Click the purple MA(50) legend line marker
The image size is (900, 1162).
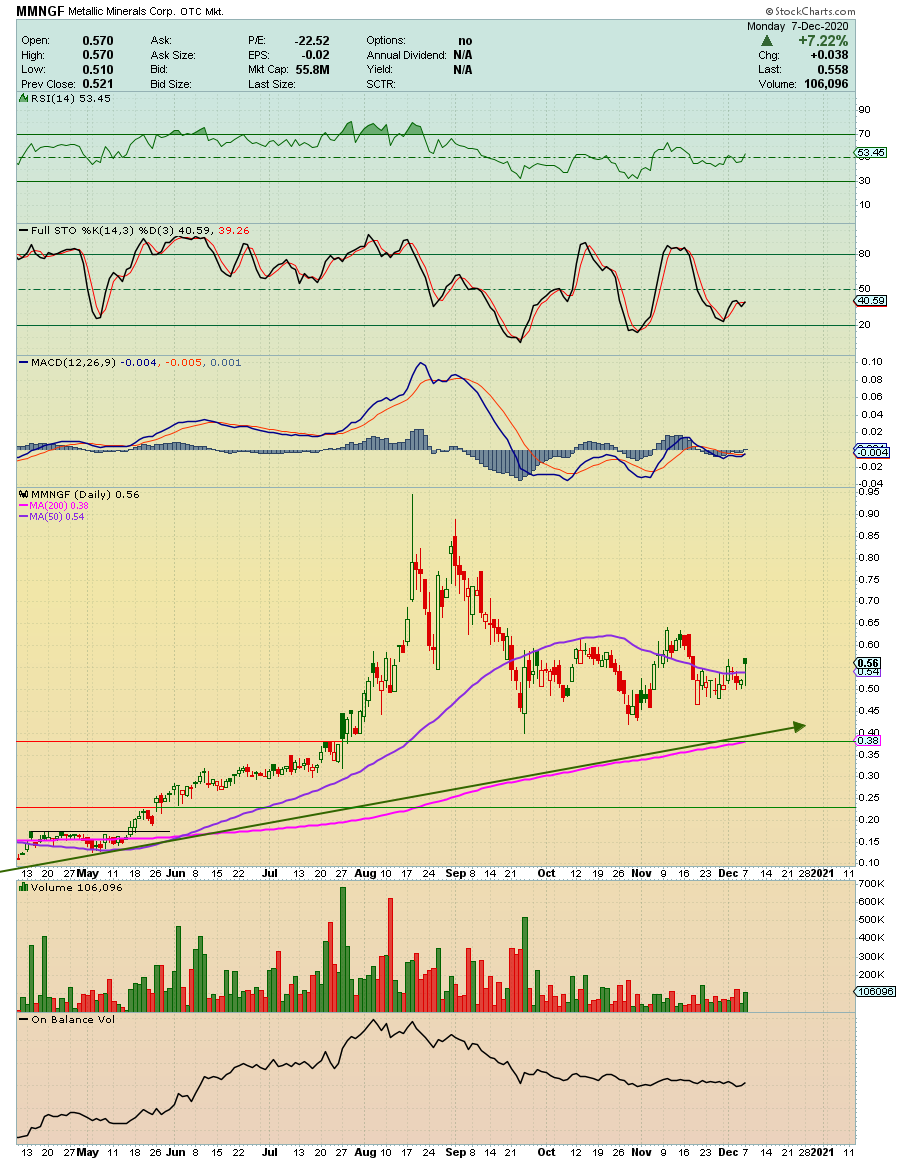coord(24,517)
